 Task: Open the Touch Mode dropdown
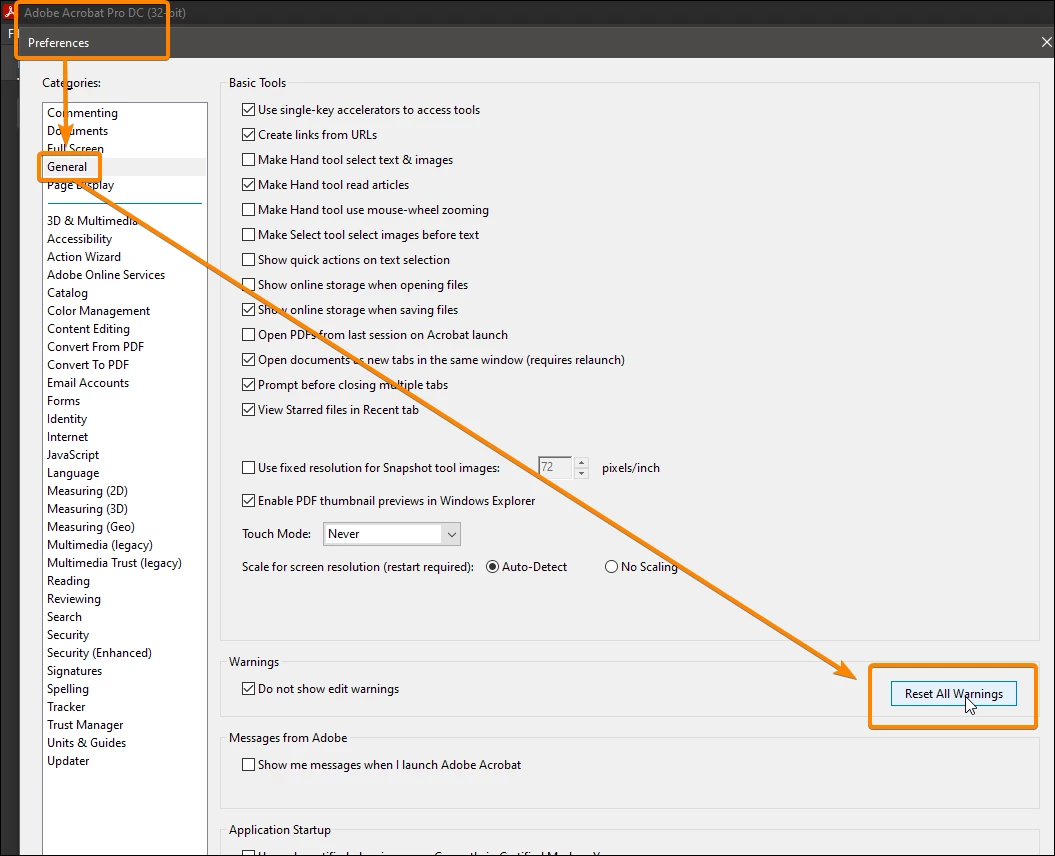[392, 534]
